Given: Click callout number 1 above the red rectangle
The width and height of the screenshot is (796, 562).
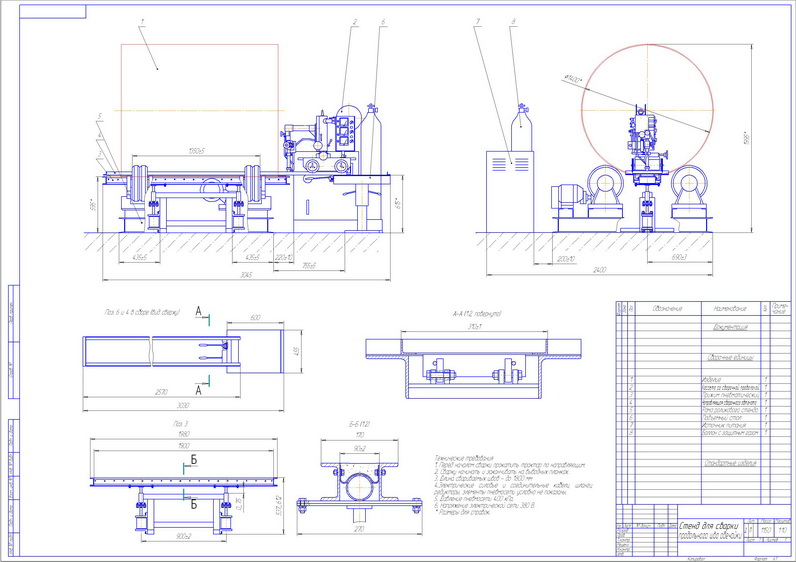Looking at the screenshot, I should click(143, 21).
